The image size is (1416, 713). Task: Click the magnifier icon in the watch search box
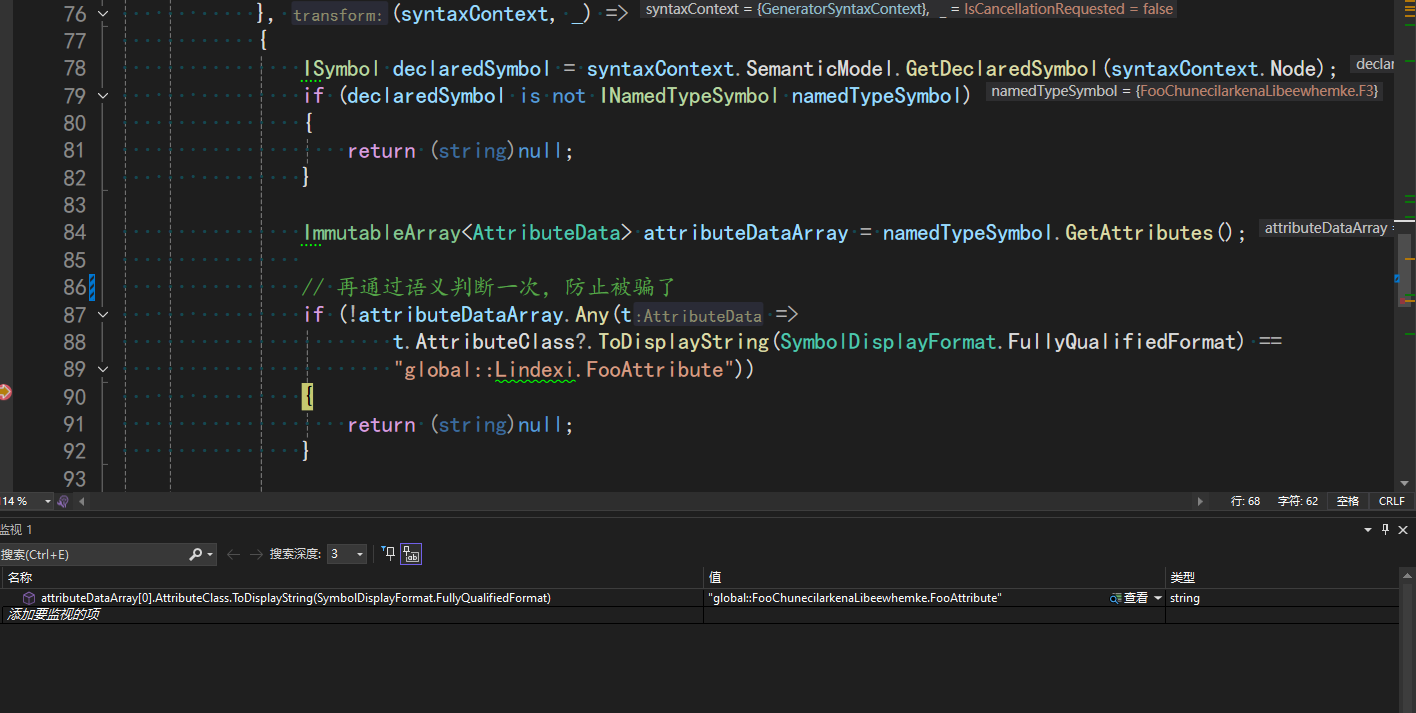(196, 554)
